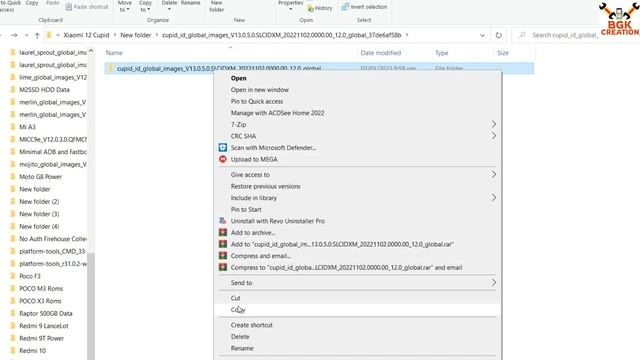Click the red MEGA upload icon
The width and height of the screenshot is (640, 360).
[x=222, y=159]
